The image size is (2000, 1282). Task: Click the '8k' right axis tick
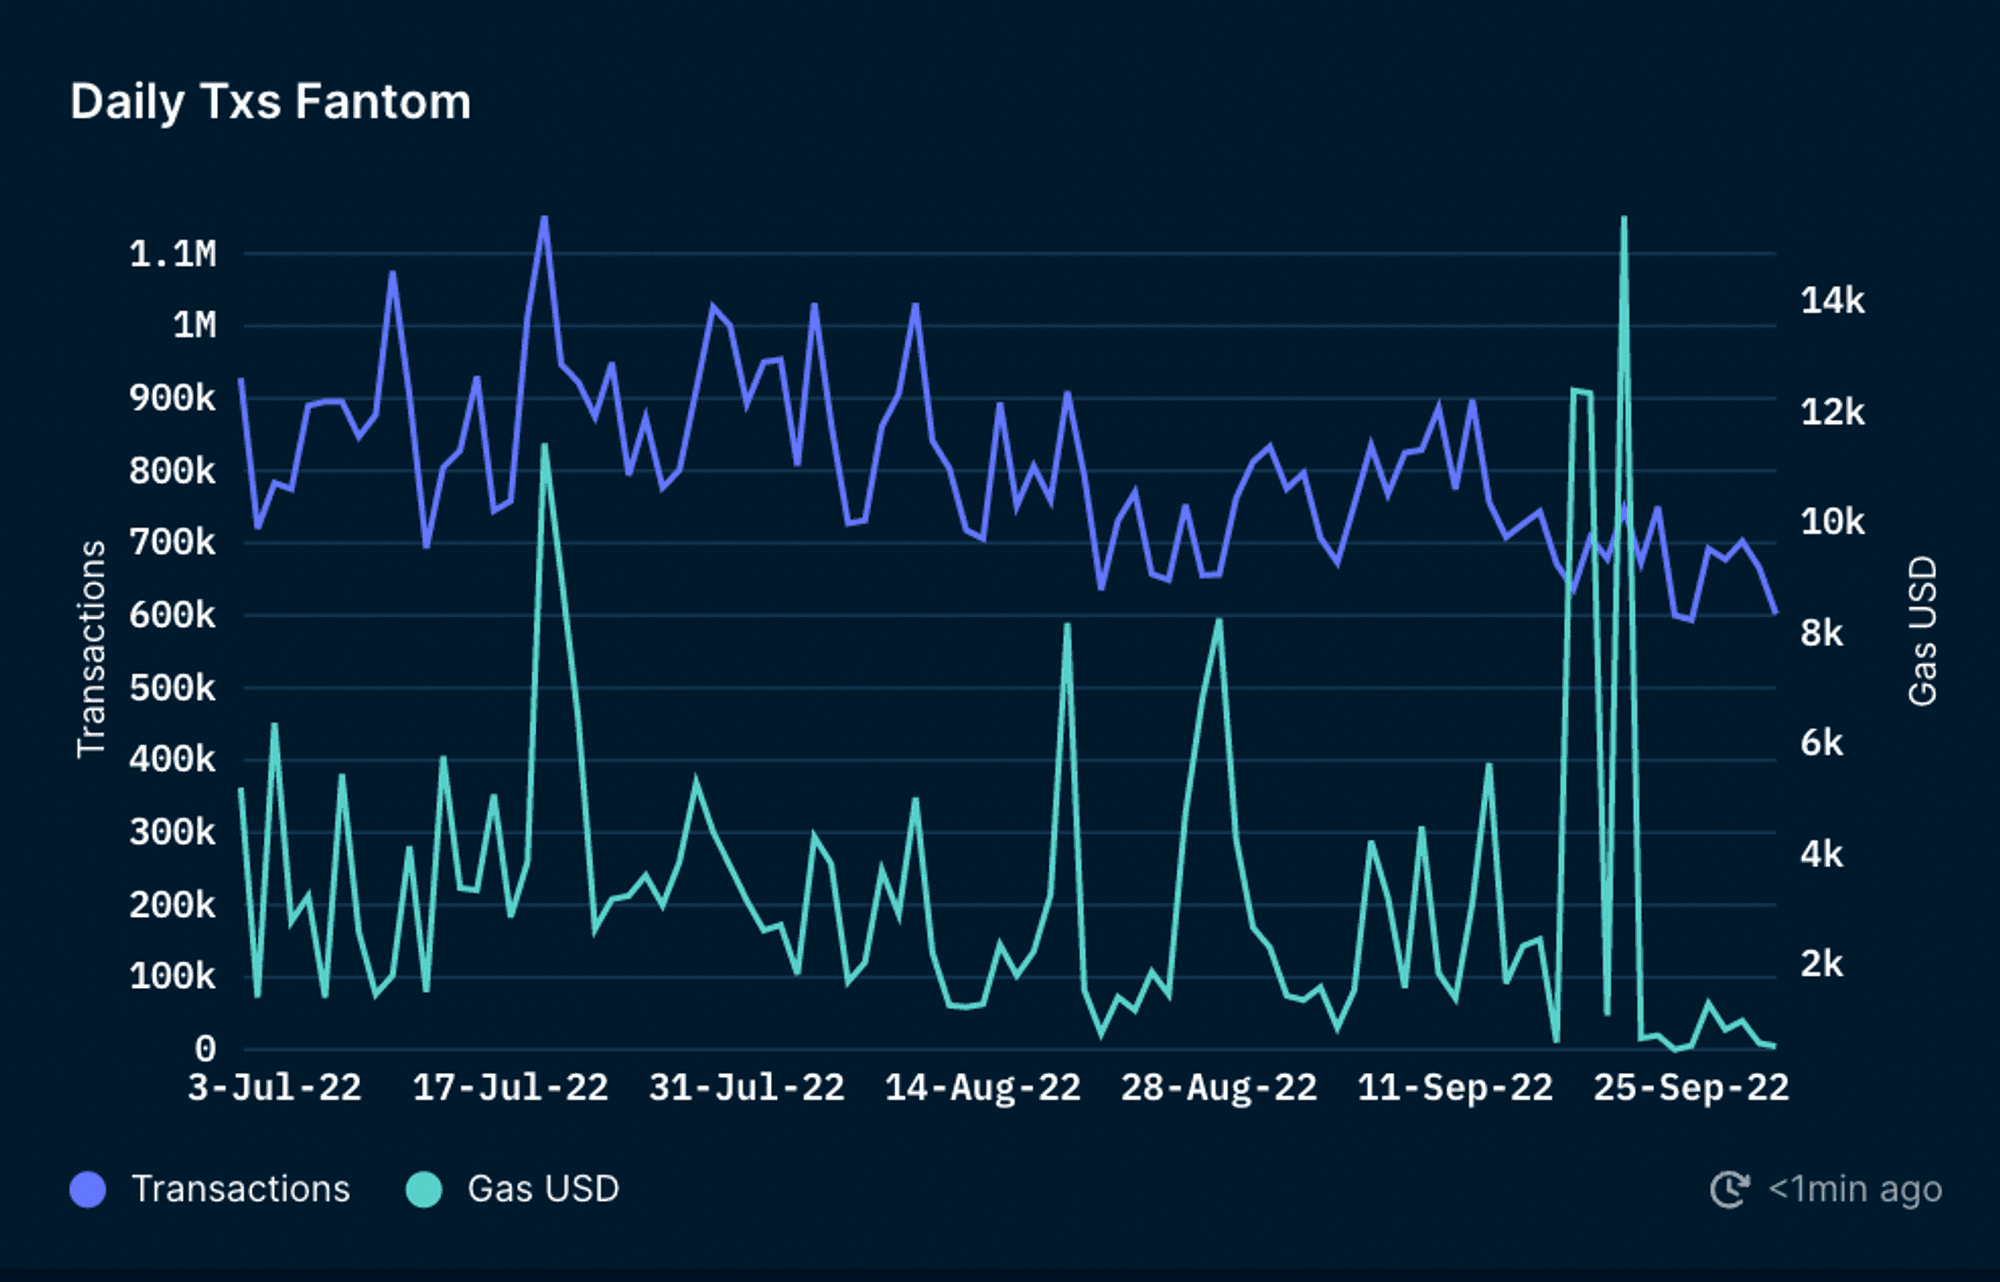pyautogui.click(x=1822, y=633)
